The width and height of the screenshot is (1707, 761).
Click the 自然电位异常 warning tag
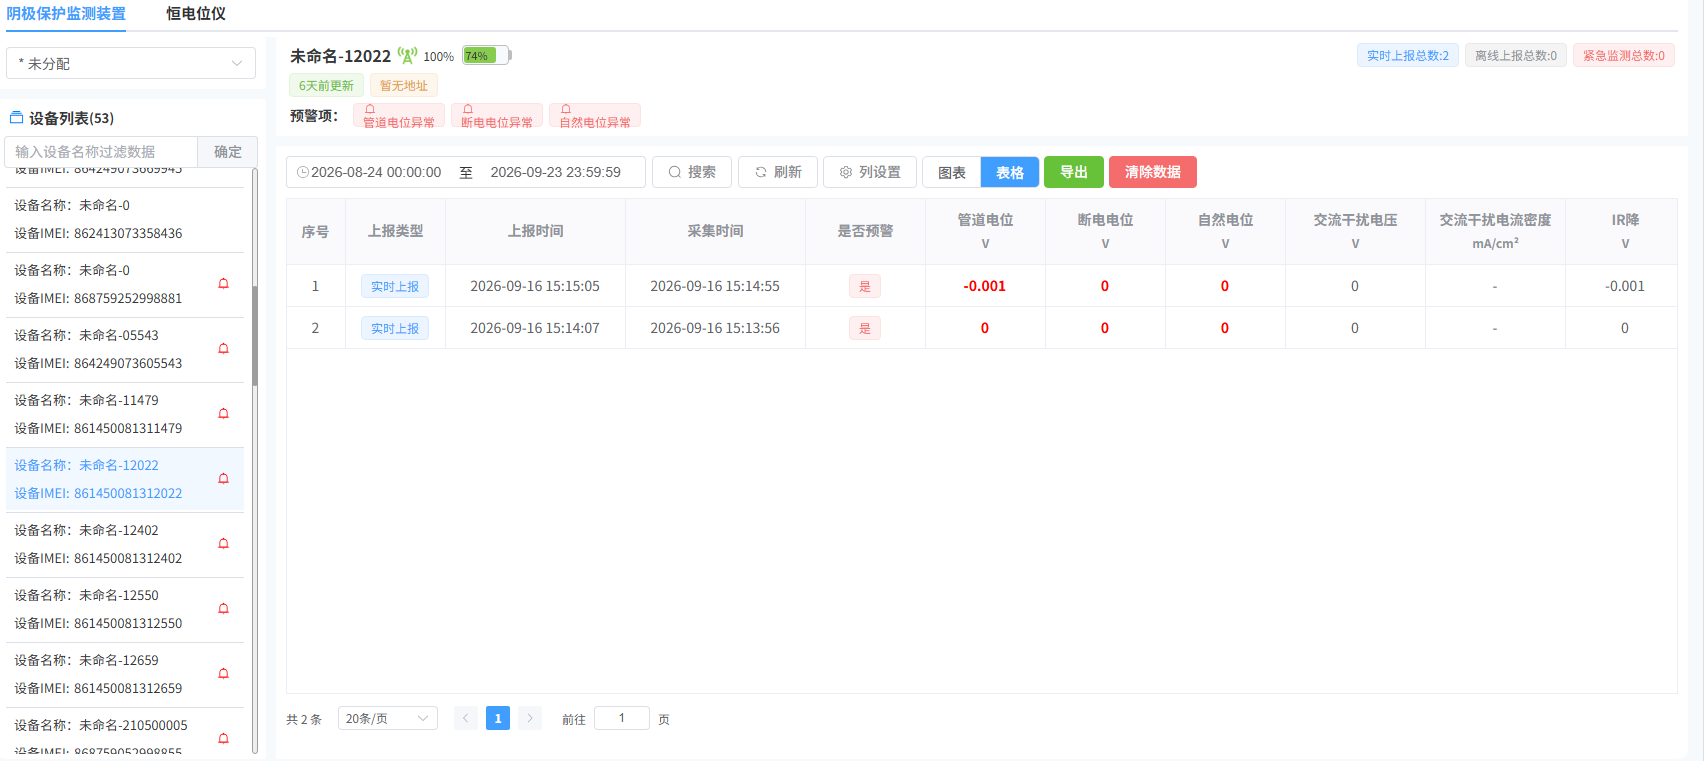click(x=595, y=116)
